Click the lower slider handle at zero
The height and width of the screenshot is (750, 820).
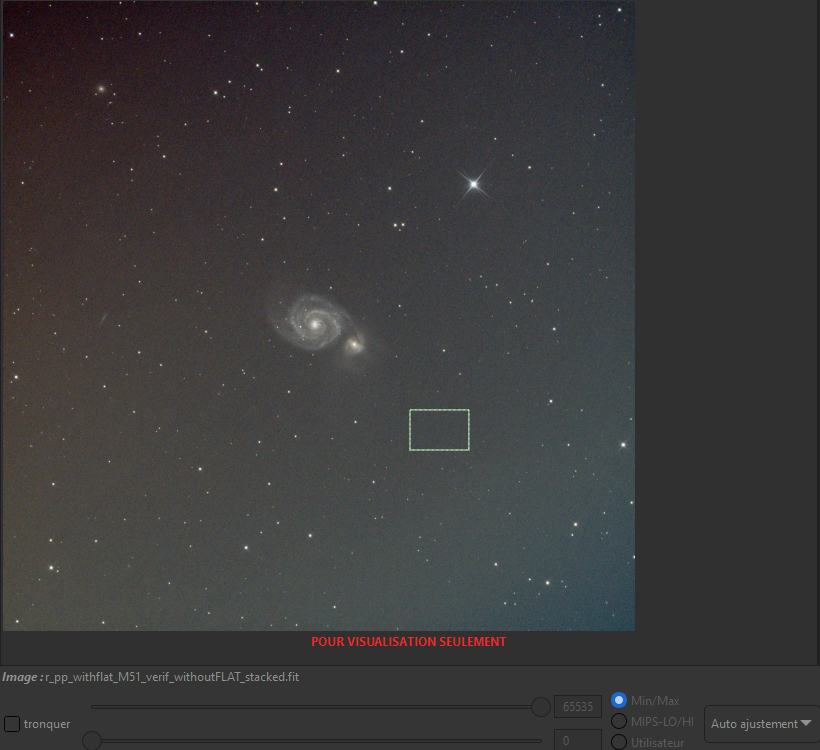91,741
